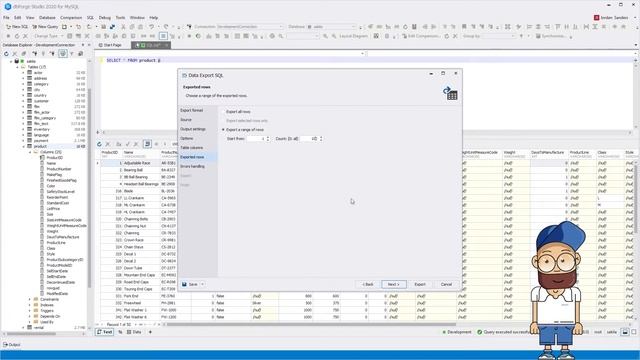Click the product table icon in the tree
This screenshot has height=360, width=640.
coord(29,146)
